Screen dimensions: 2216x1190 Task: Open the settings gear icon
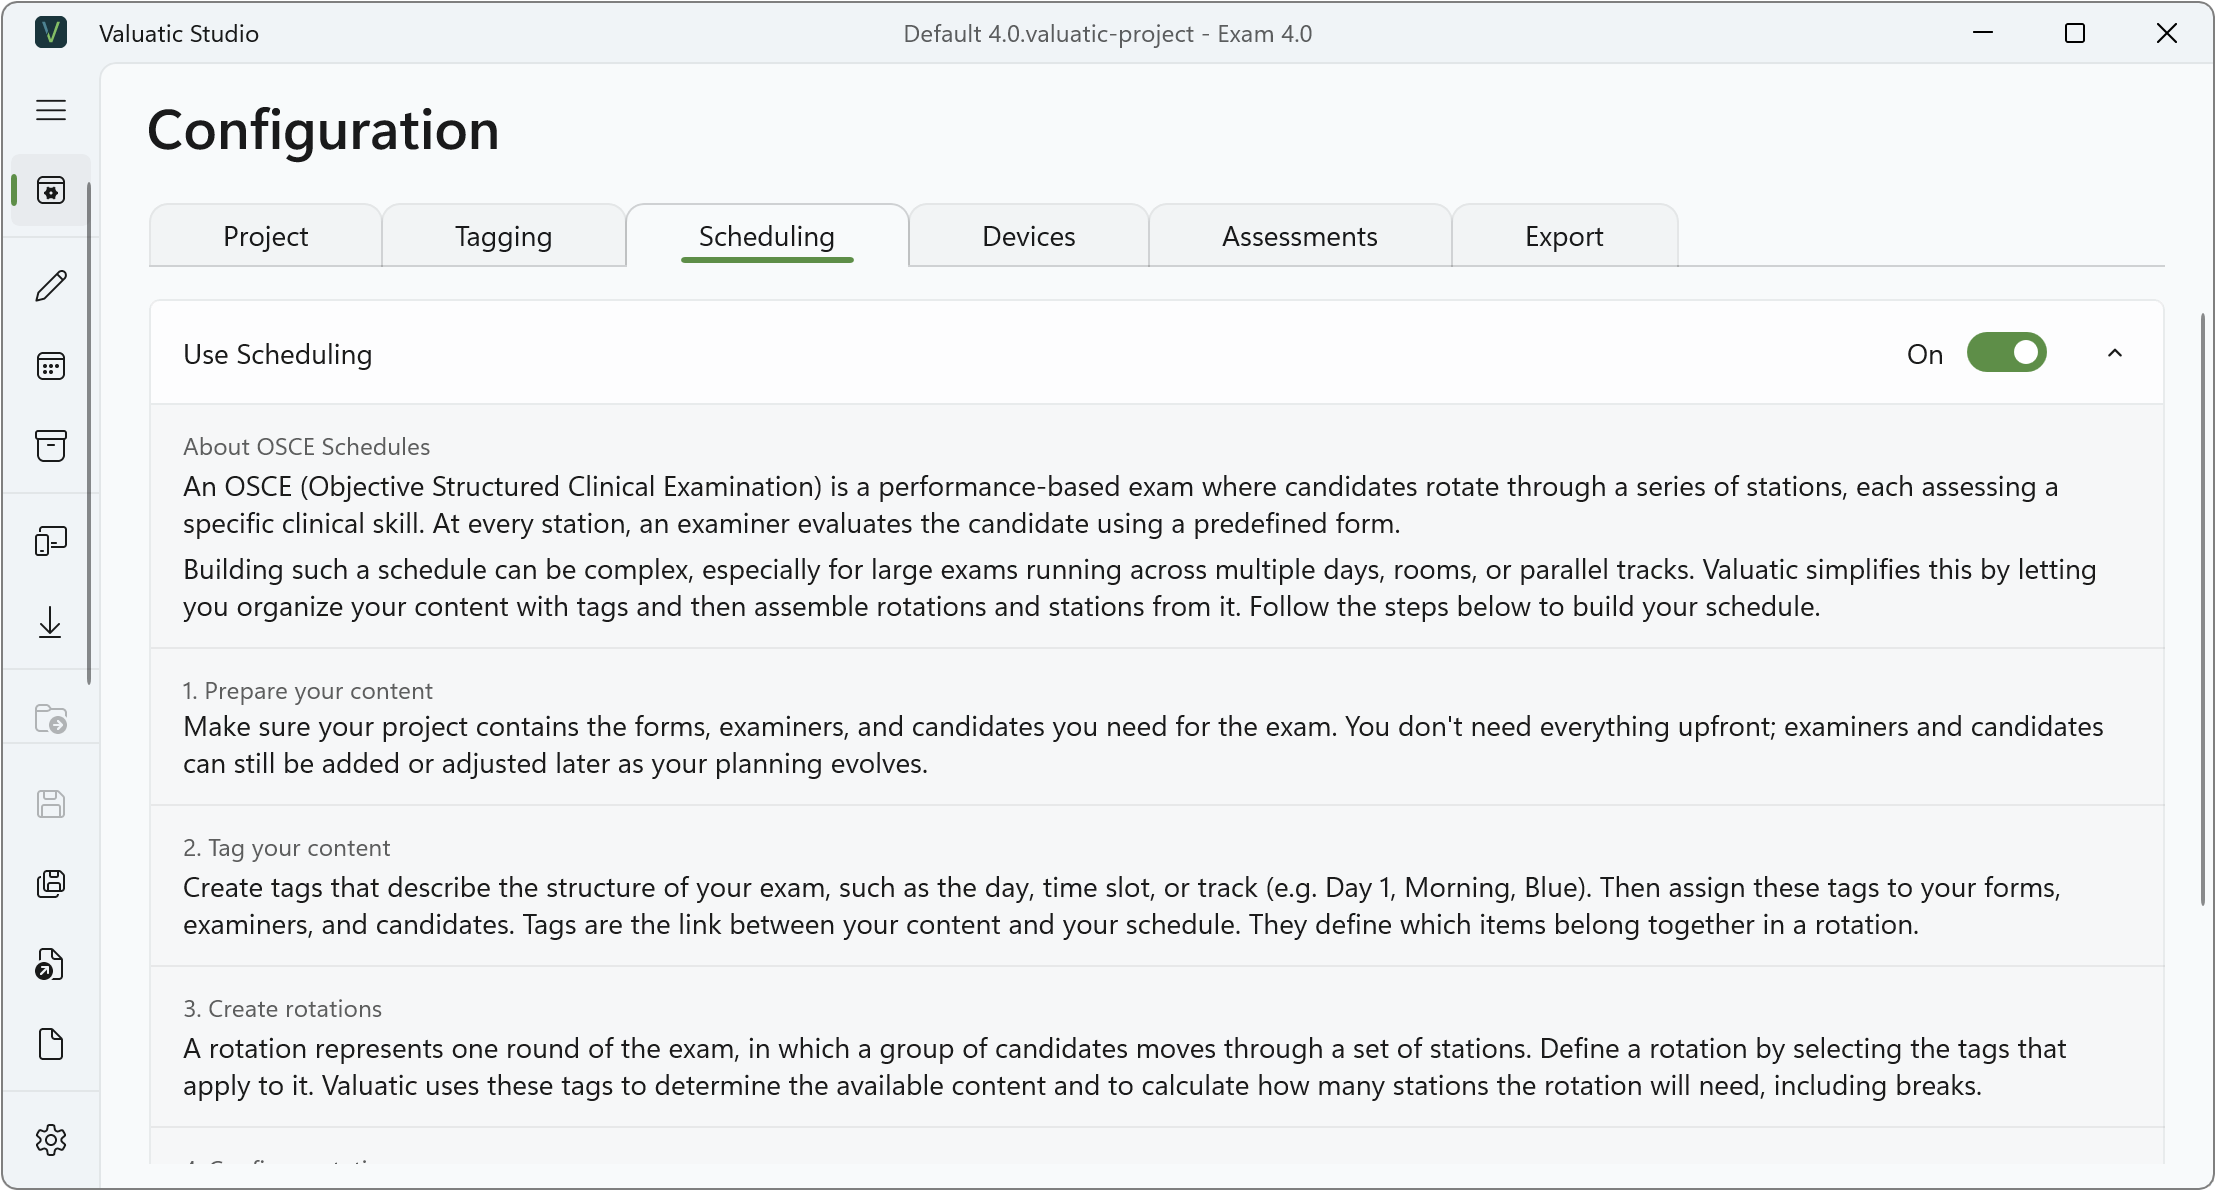(x=51, y=1140)
